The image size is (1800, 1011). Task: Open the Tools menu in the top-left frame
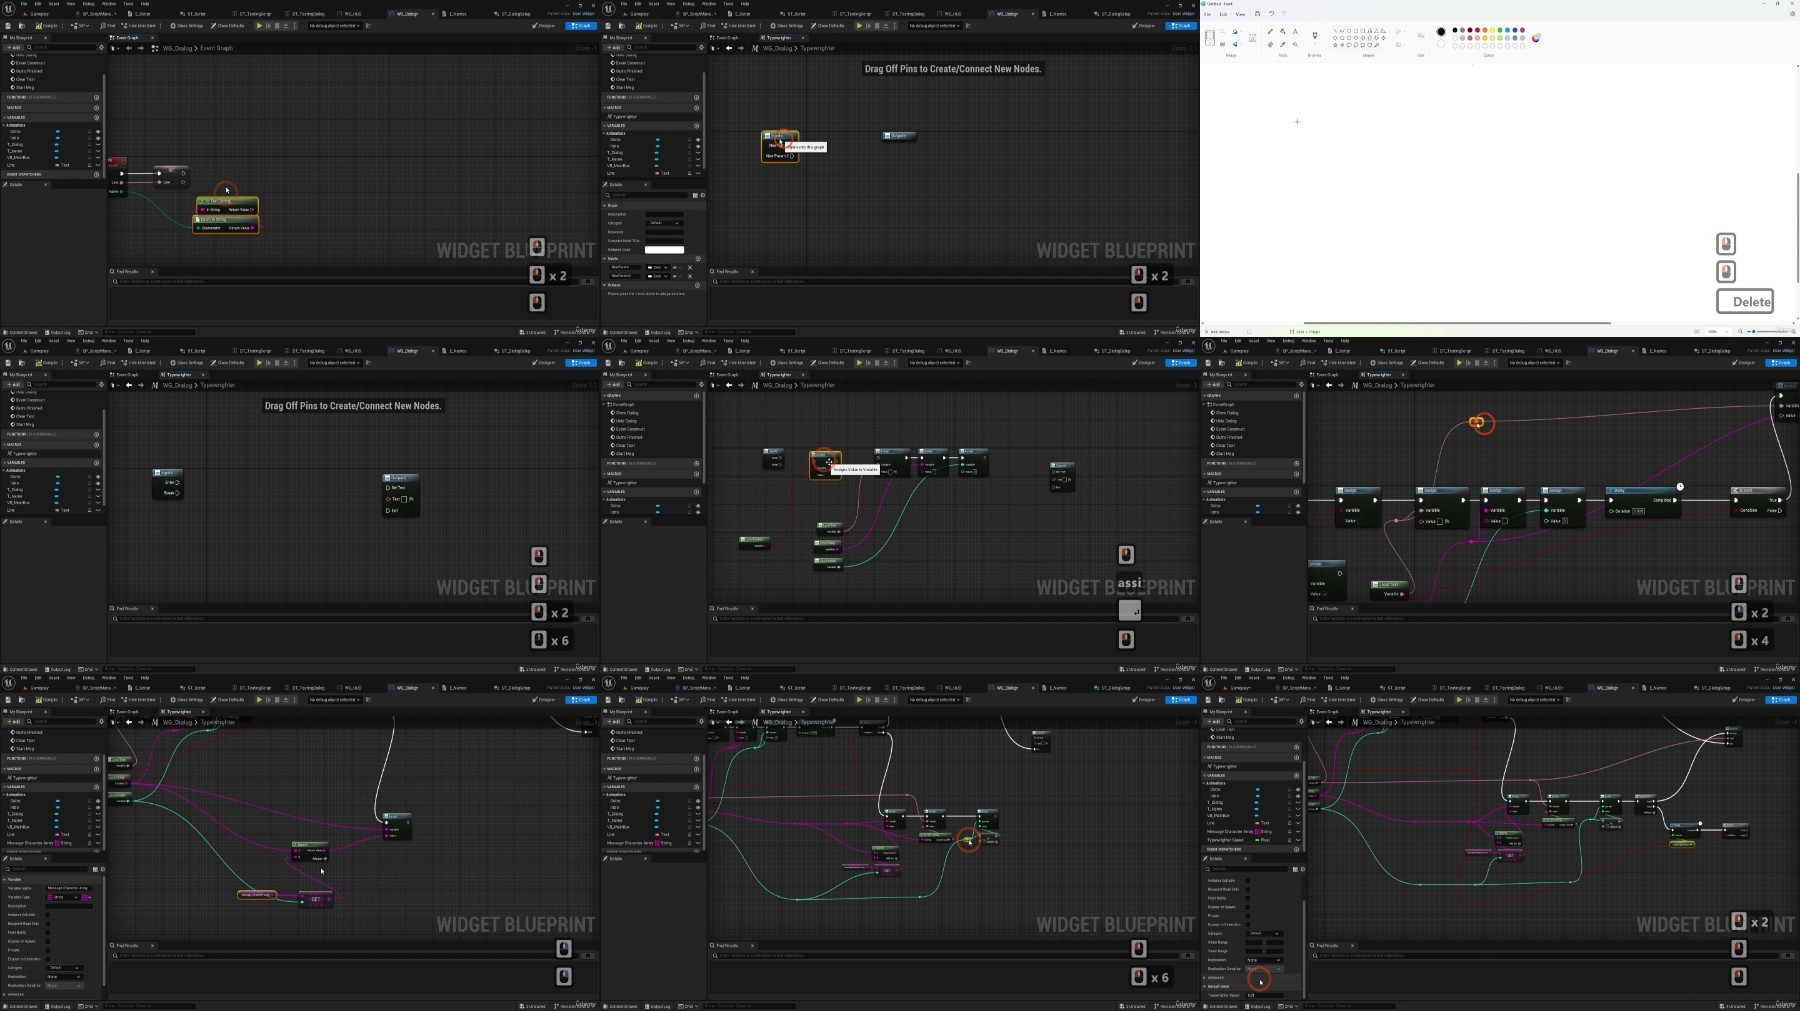point(128,4)
